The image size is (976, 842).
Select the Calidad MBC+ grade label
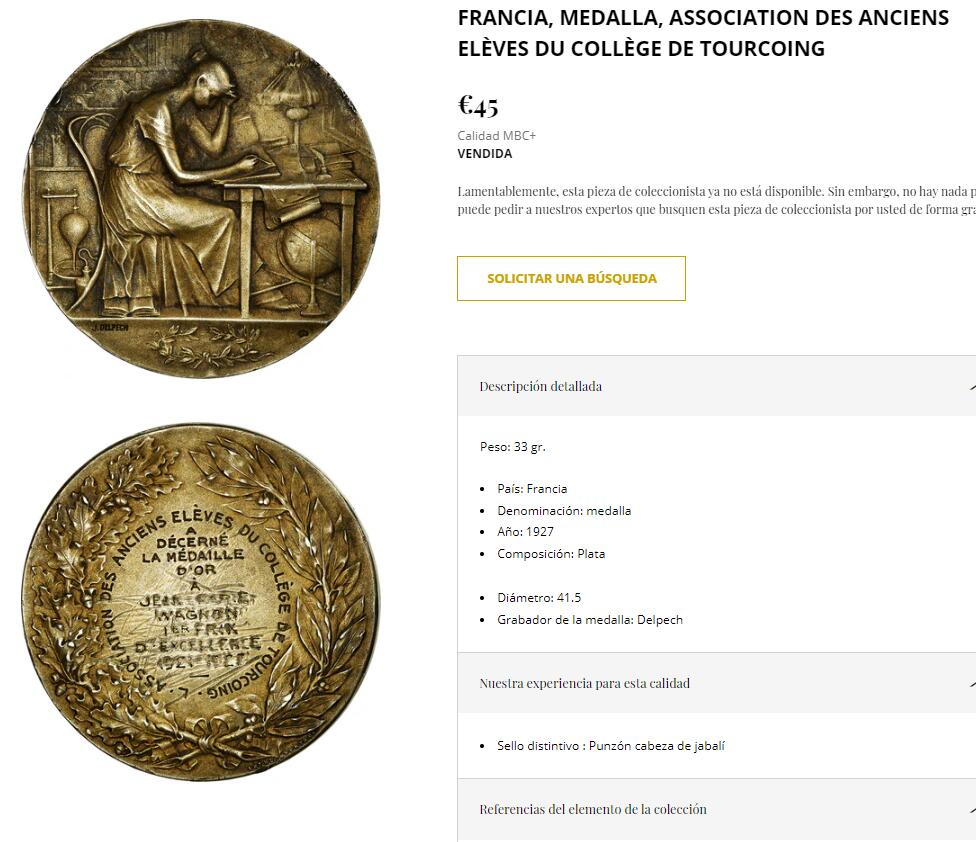[x=497, y=136]
